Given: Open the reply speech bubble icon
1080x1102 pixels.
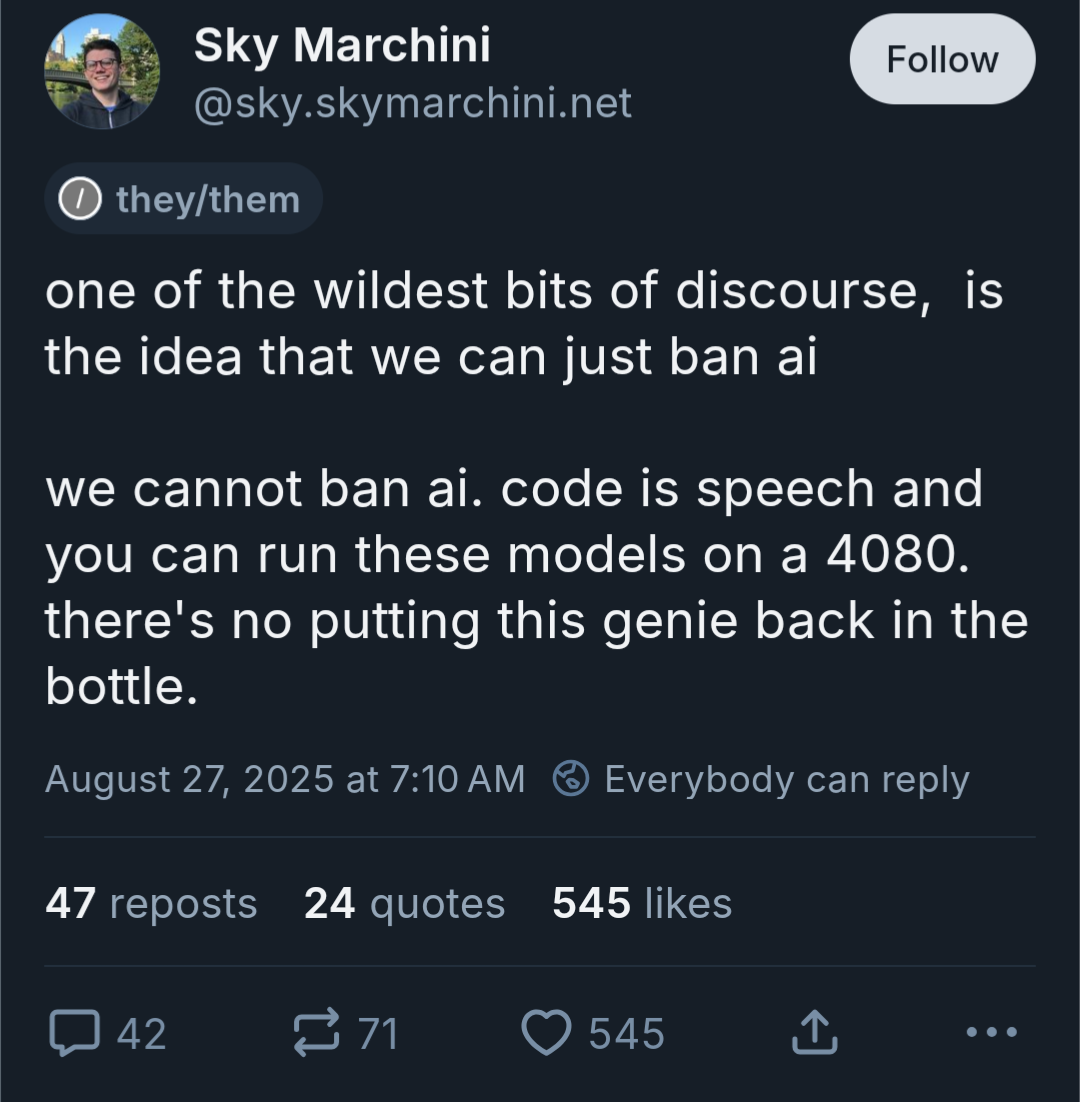Looking at the screenshot, I should pos(74,1032).
